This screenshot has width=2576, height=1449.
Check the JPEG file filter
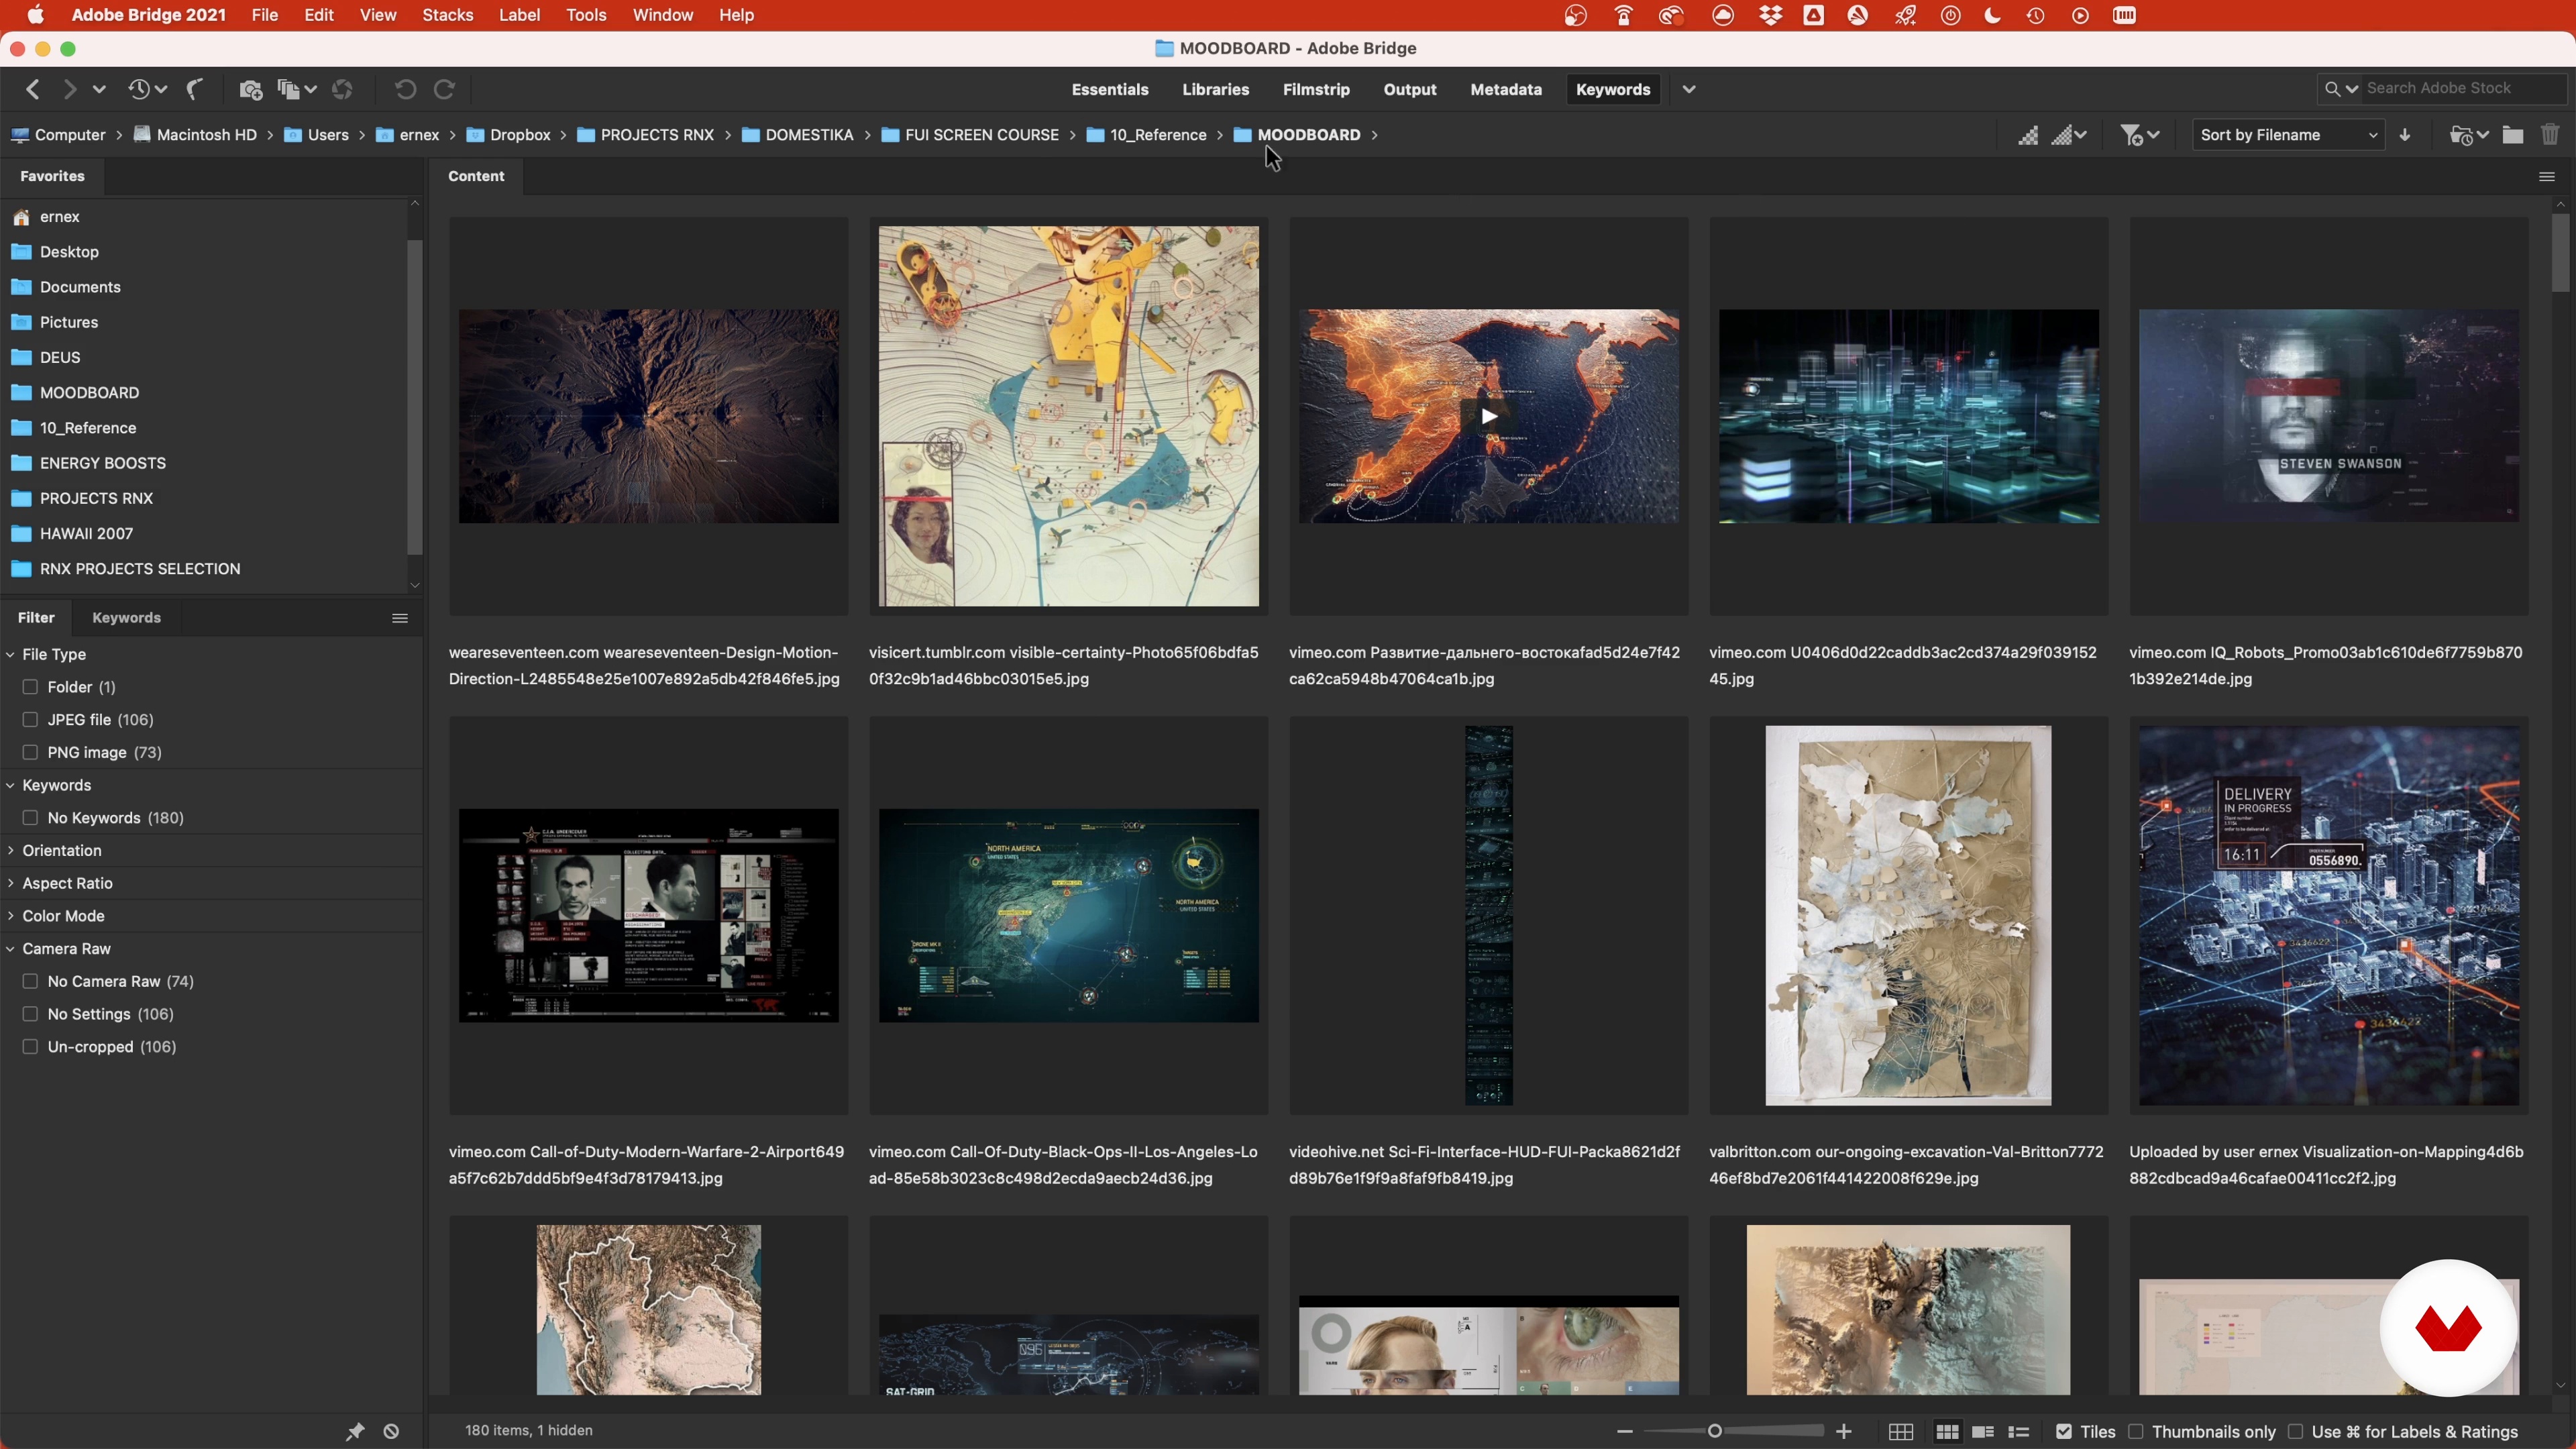pos(30,720)
